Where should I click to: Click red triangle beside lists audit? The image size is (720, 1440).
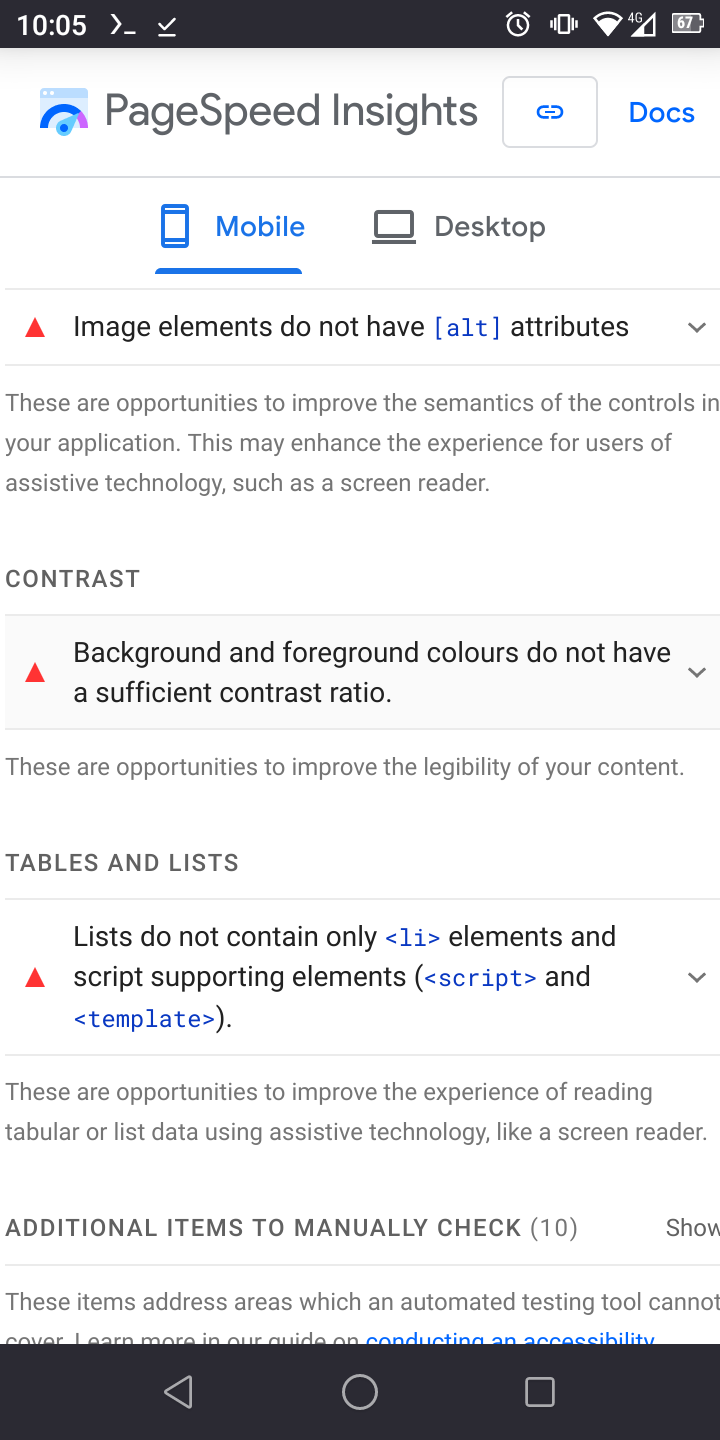point(35,977)
